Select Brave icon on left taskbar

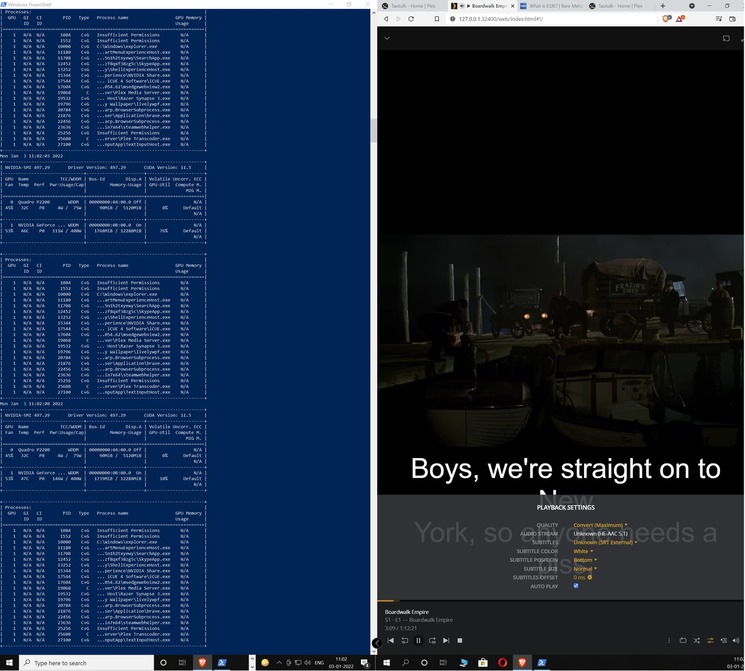pyautogui.click(x=202, y=662)
